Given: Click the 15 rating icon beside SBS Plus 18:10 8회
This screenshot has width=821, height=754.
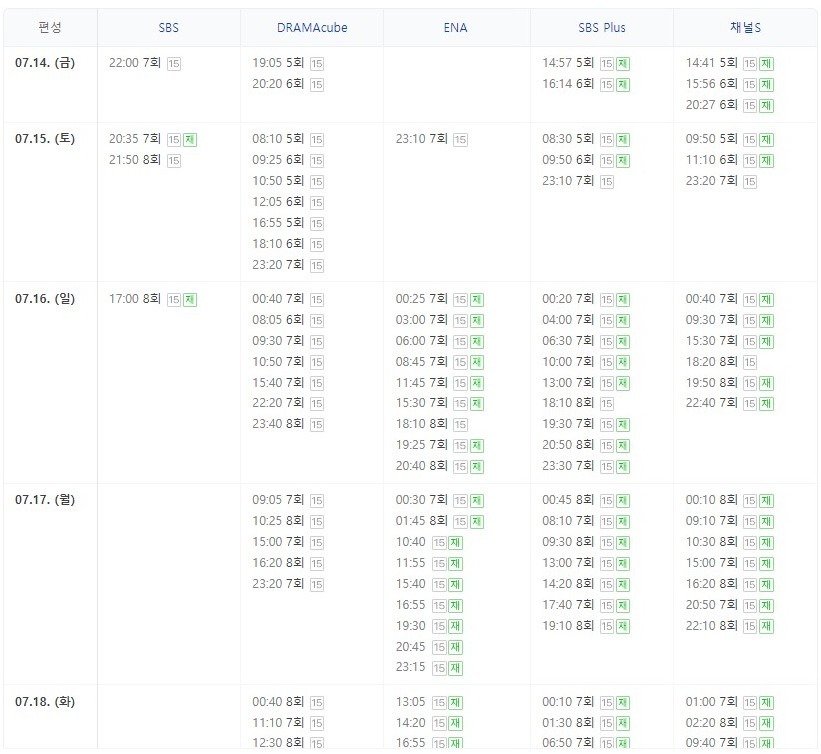Looking at the screenshot, I should coord(607,404).
